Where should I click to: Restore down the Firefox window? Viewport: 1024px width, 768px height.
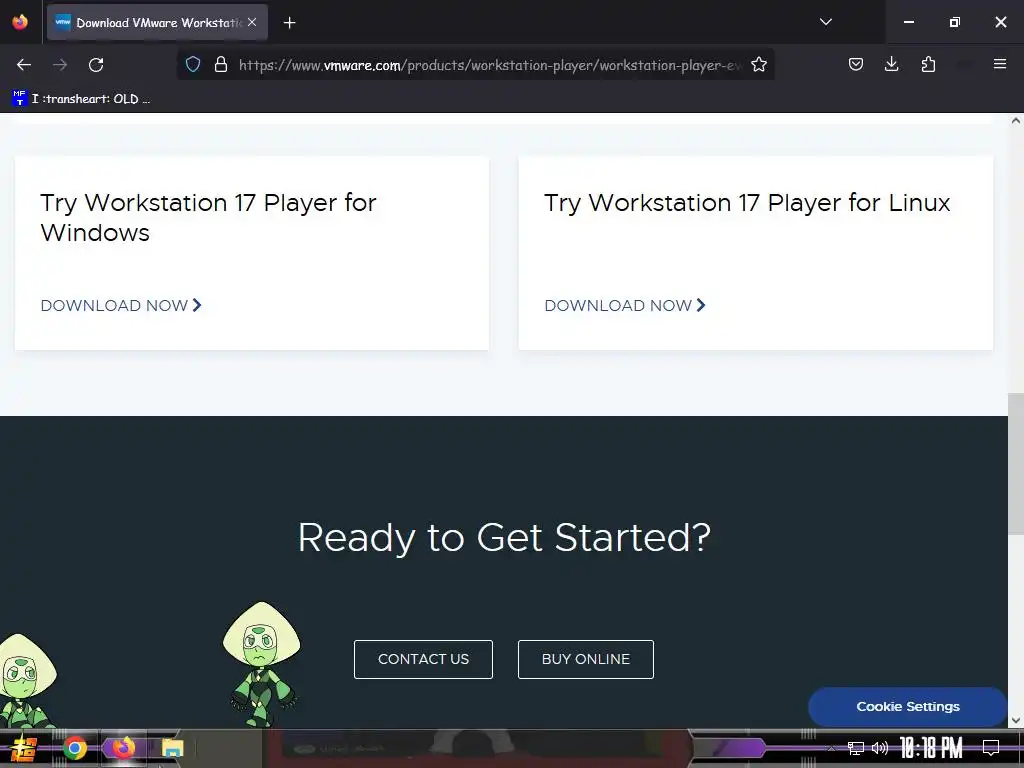point(955,22)
